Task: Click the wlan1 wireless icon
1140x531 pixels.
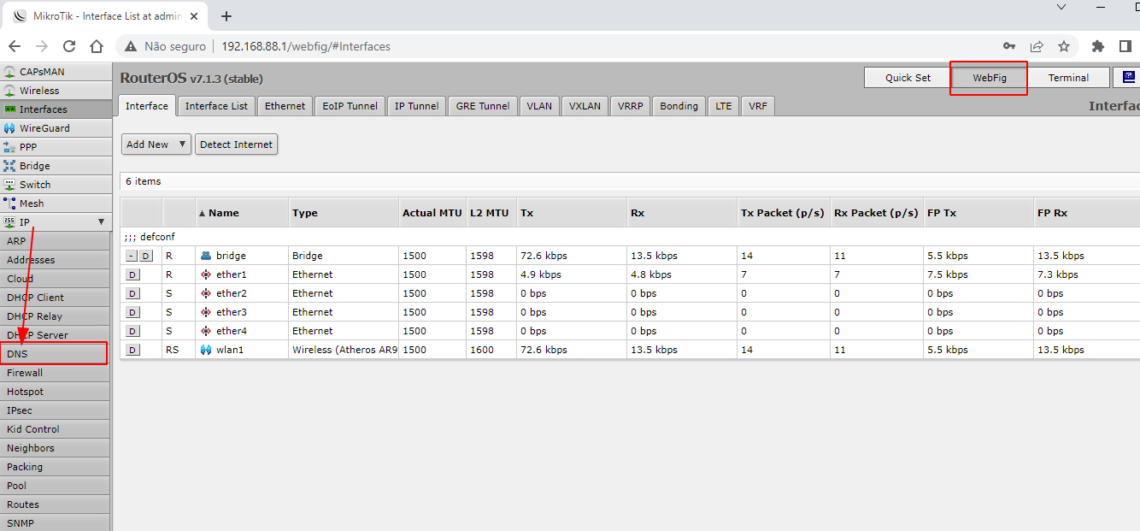Action: point(205,350)
